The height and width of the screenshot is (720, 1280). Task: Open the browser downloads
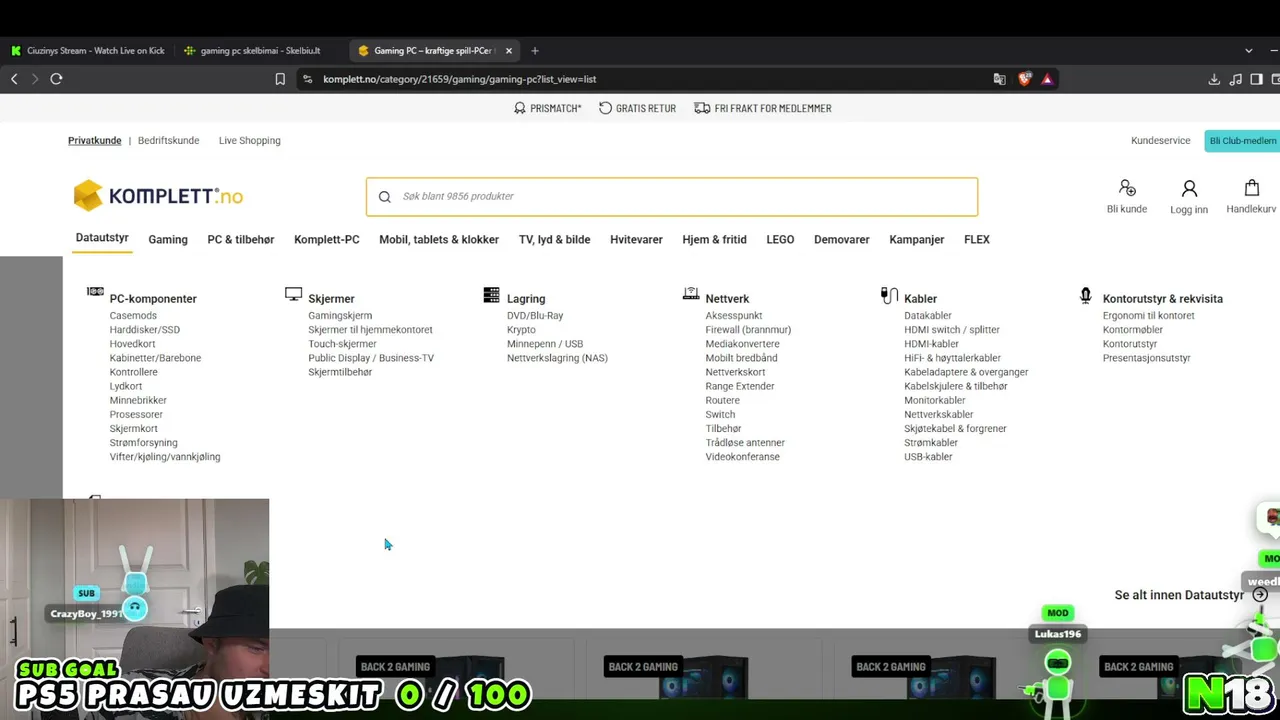(x=1214, y=79)
